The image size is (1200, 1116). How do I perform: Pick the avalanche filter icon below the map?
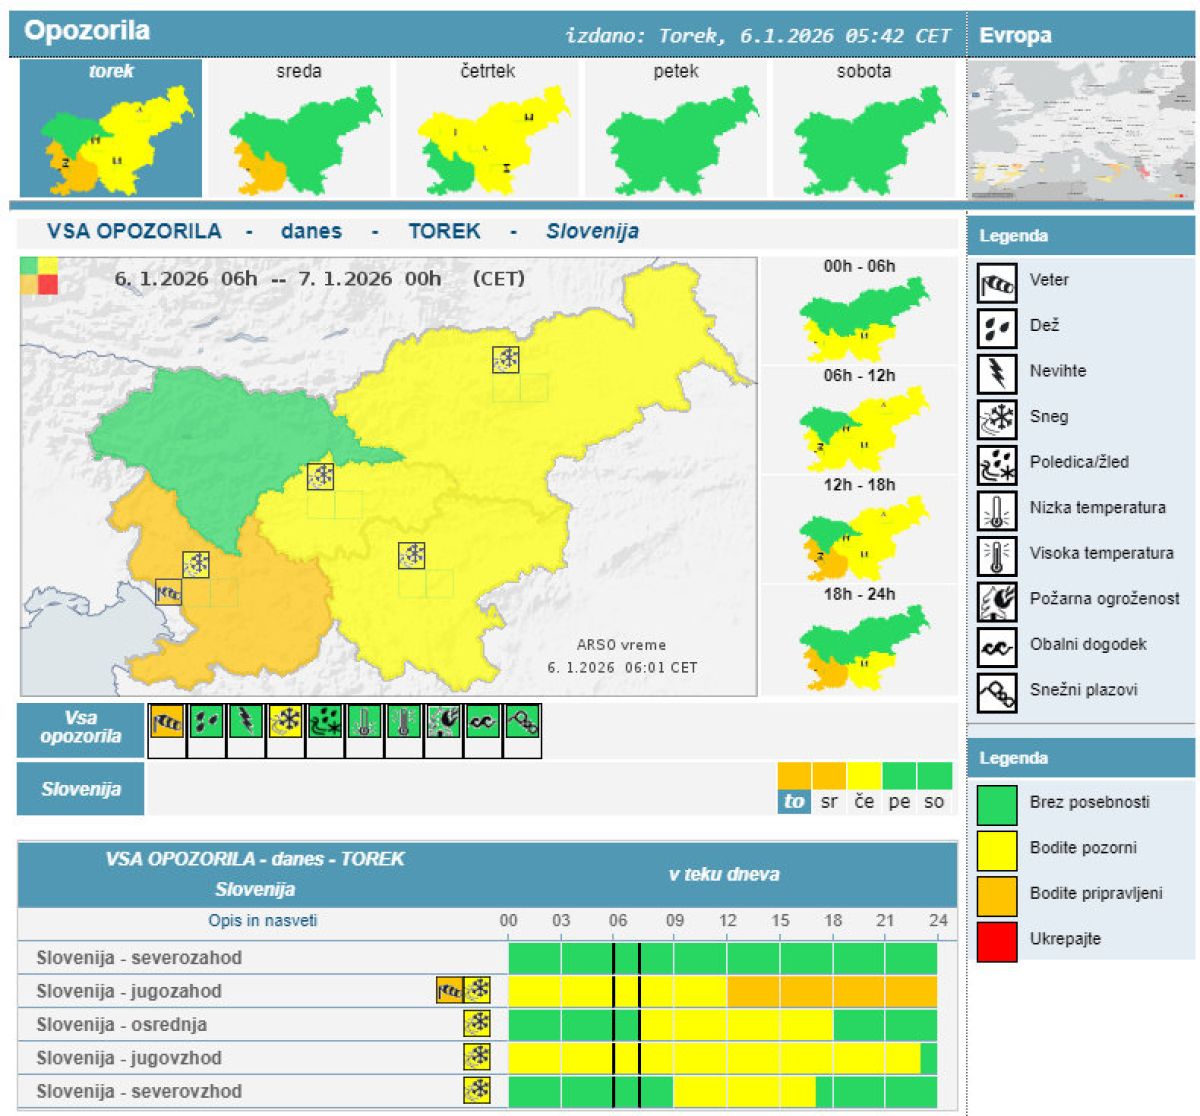click(x=522, y=722)
